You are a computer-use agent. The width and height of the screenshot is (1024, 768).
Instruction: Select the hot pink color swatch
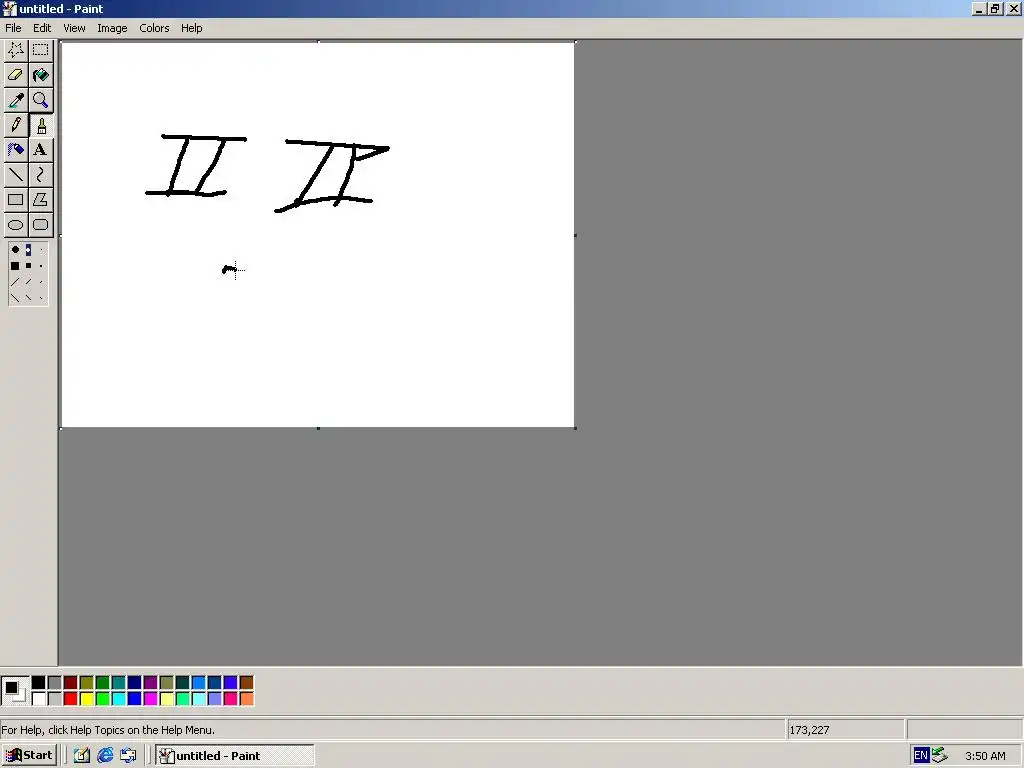(230, 699)
